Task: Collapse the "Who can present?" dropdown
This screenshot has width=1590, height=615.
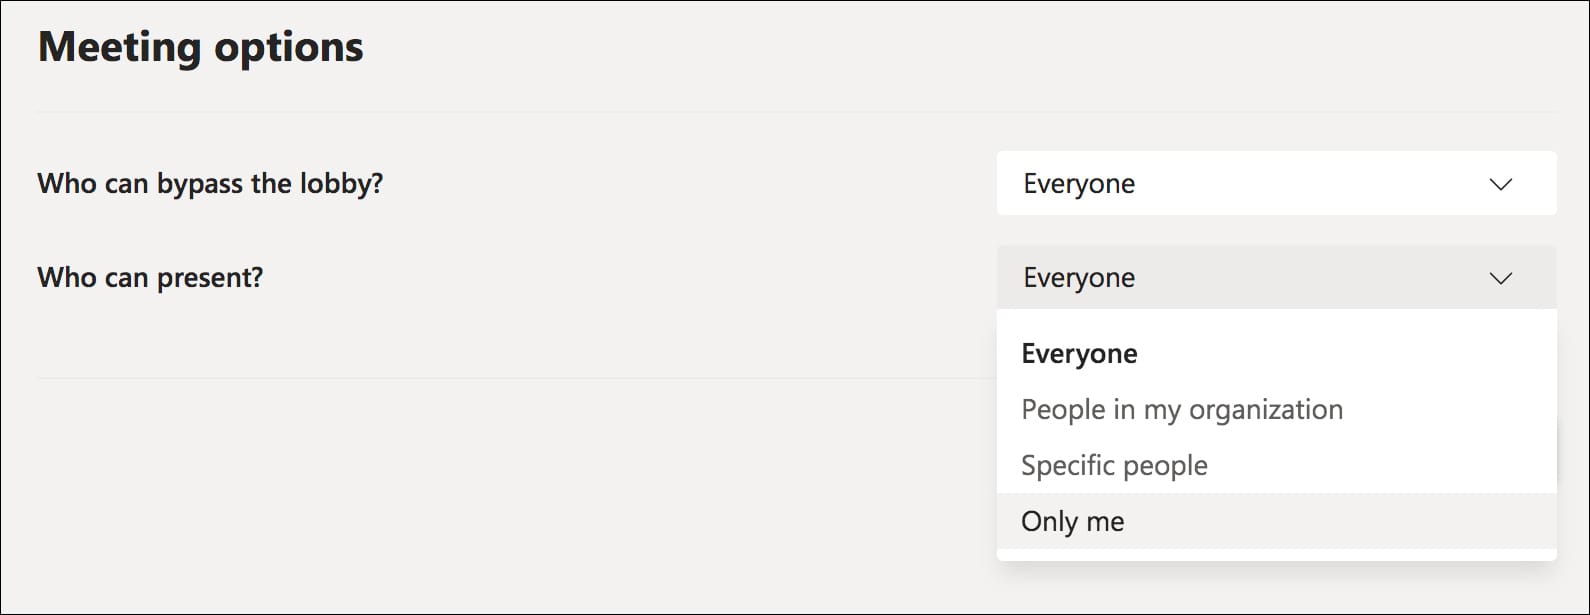Action: [1276, 277]
